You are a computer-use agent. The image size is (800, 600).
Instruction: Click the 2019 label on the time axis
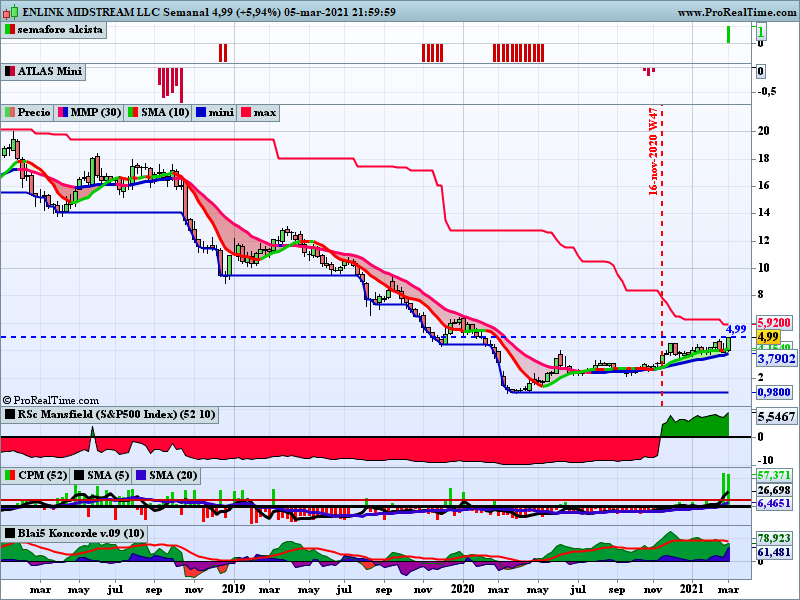click(234, 589)
